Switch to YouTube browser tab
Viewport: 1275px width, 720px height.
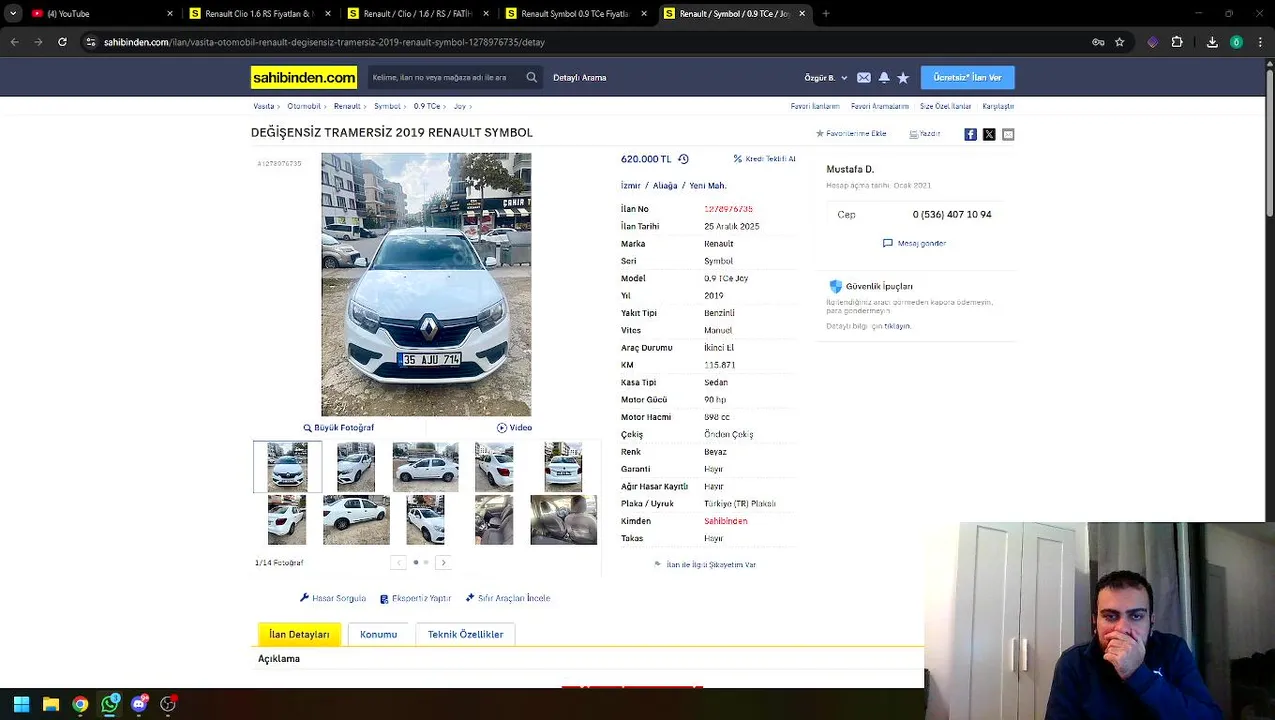(x=101, y=14)
